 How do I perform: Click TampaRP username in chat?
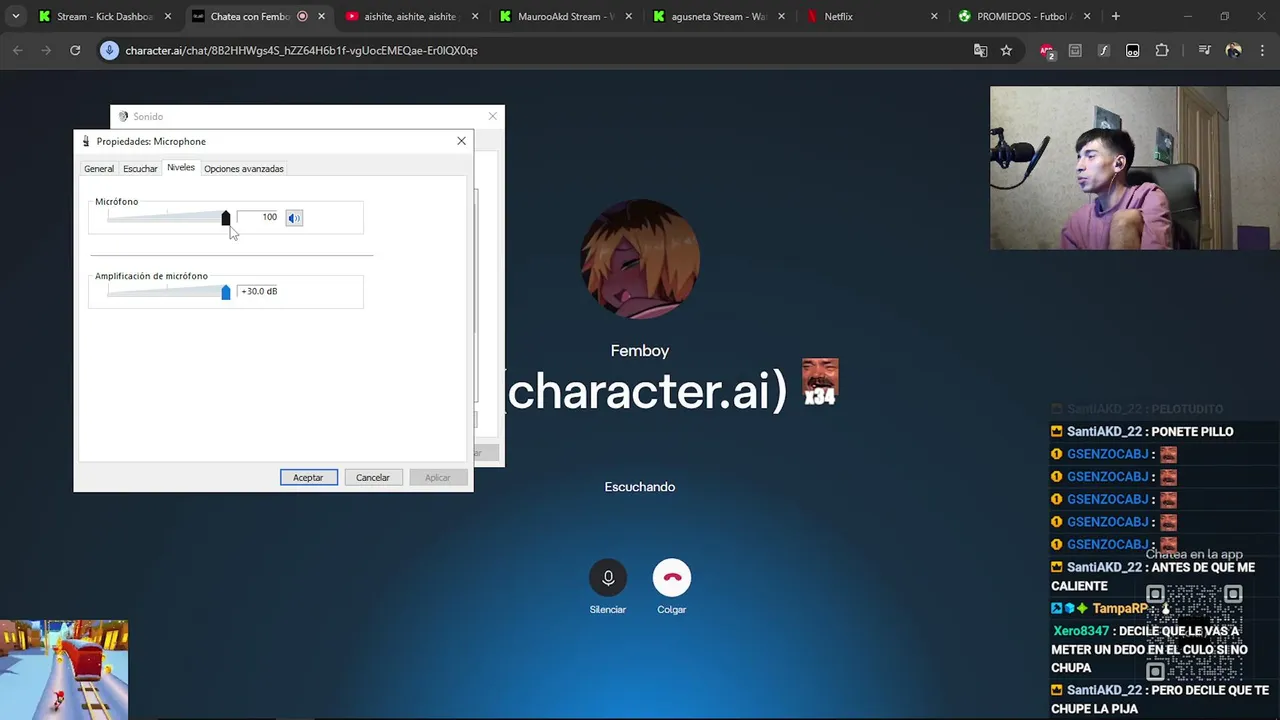[1120, 608]
